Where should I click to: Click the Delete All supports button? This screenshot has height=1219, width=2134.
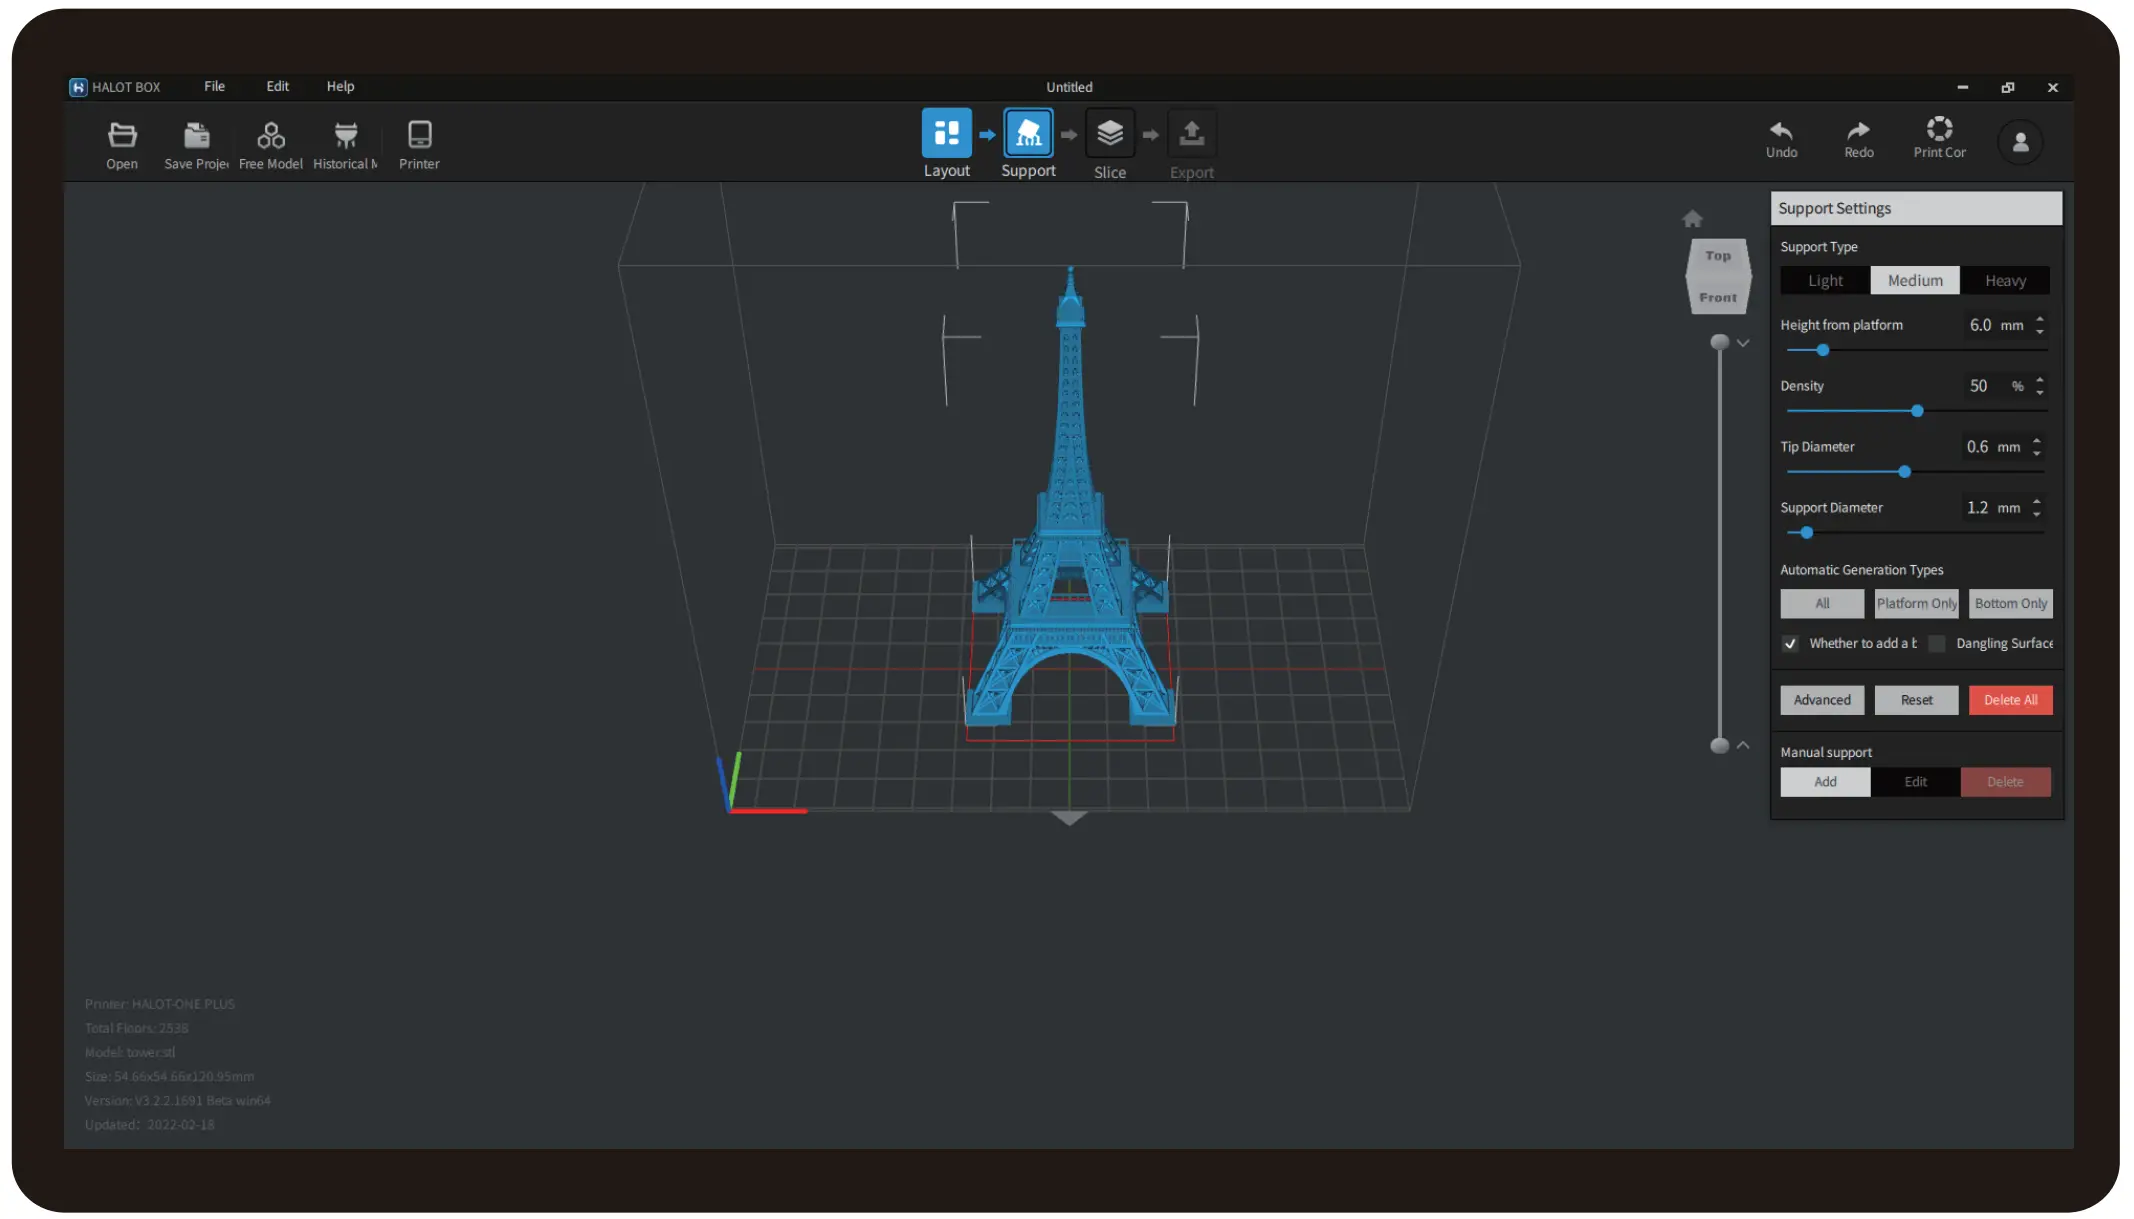[2010, 699]
